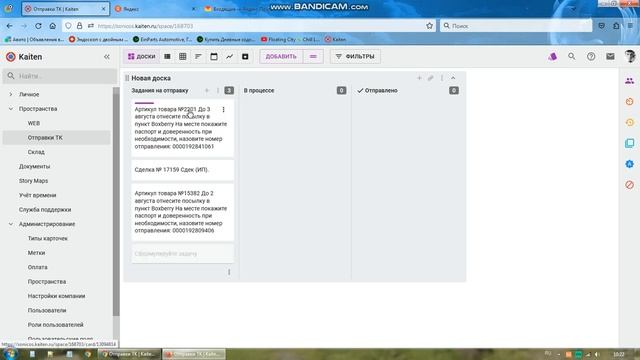Open Служба поддержки in the sidebar
Screen dimensions: 640x360
45,209
